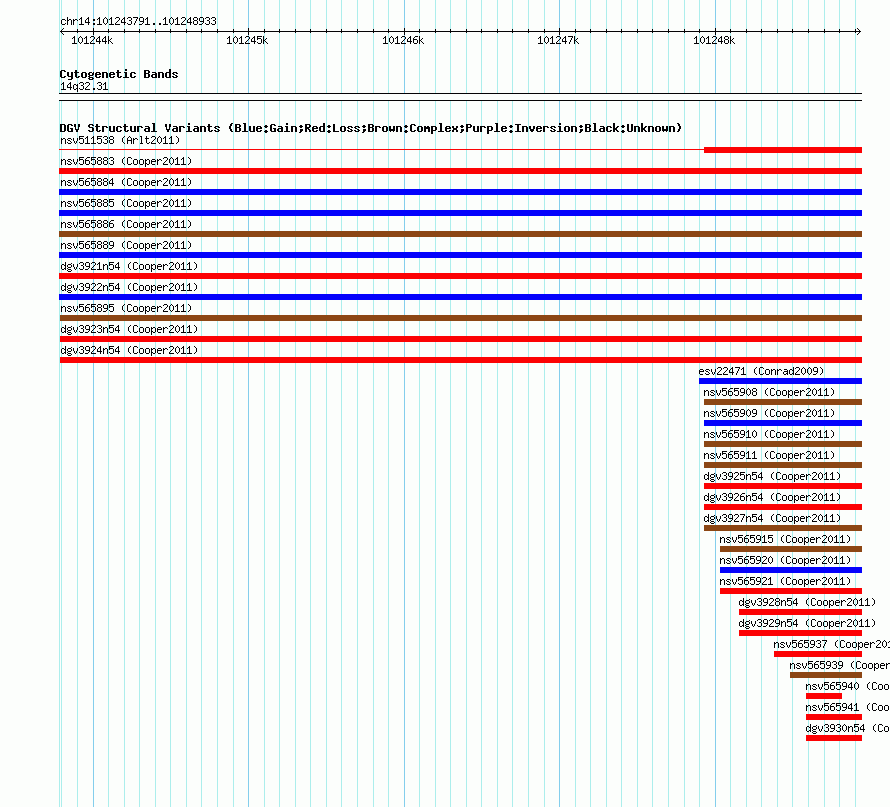Click the nsv565883 (Cooper2011) label
The height and width of the screenshot is (807, 890).
point(126,161)
